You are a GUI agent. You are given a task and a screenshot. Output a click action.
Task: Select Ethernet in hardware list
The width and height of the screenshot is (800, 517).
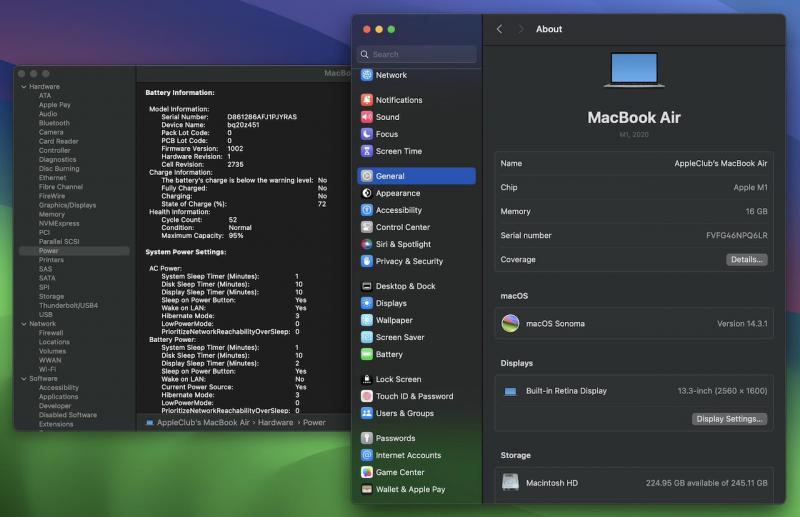point(52,178)
